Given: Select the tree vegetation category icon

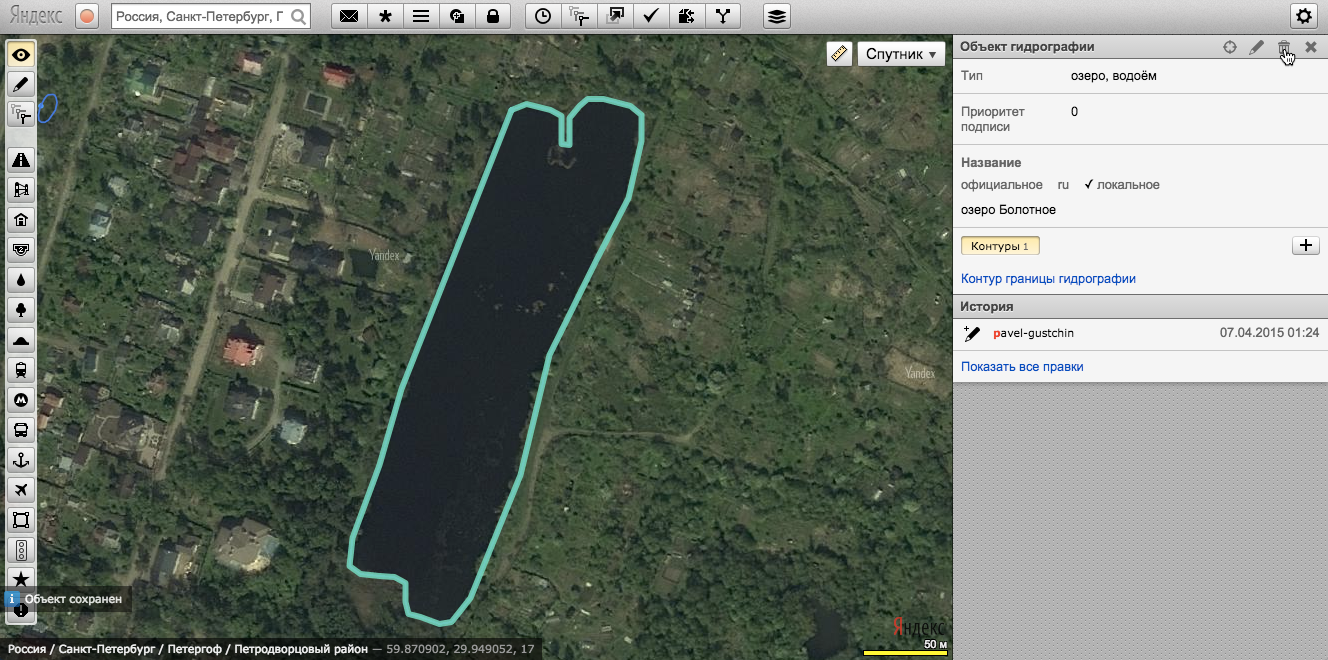Looking at the screenshot, I should pyautogui.click(x=21, y=310).
